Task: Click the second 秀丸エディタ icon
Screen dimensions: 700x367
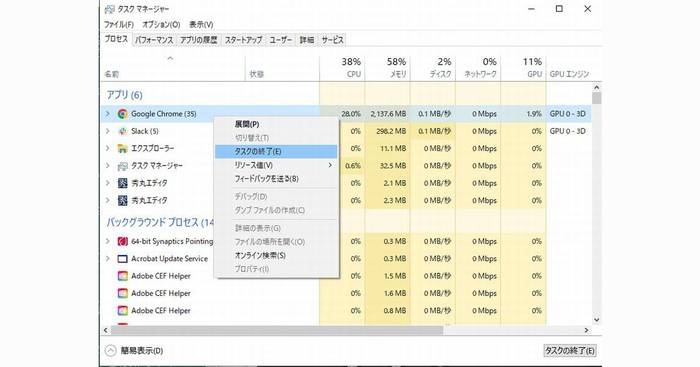Action: pyautogui.click(x=122, y=200)
